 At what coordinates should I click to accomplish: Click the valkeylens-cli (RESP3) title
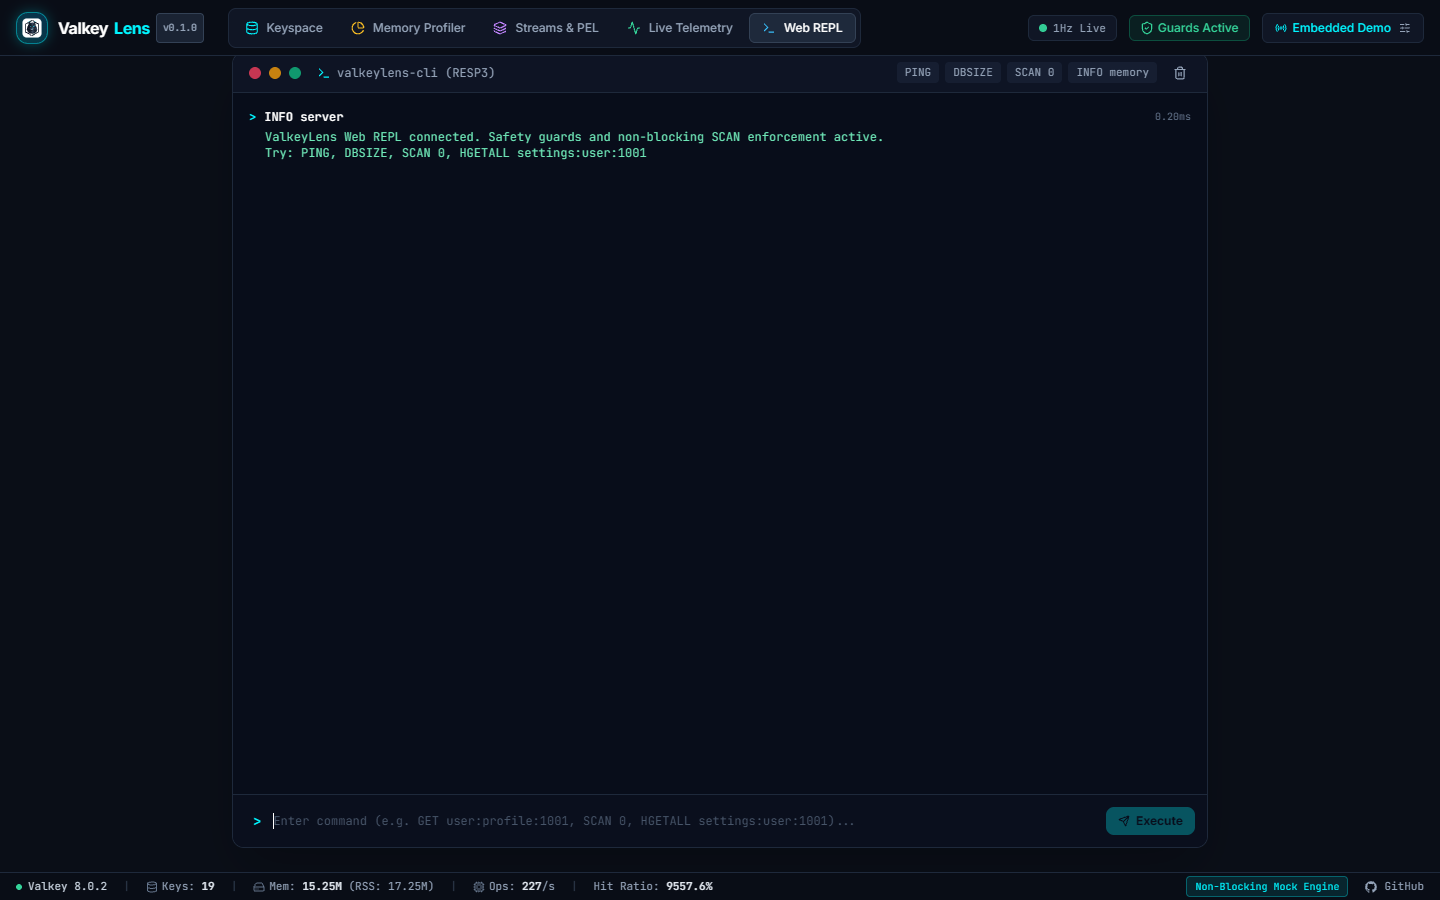click(416, 73)
